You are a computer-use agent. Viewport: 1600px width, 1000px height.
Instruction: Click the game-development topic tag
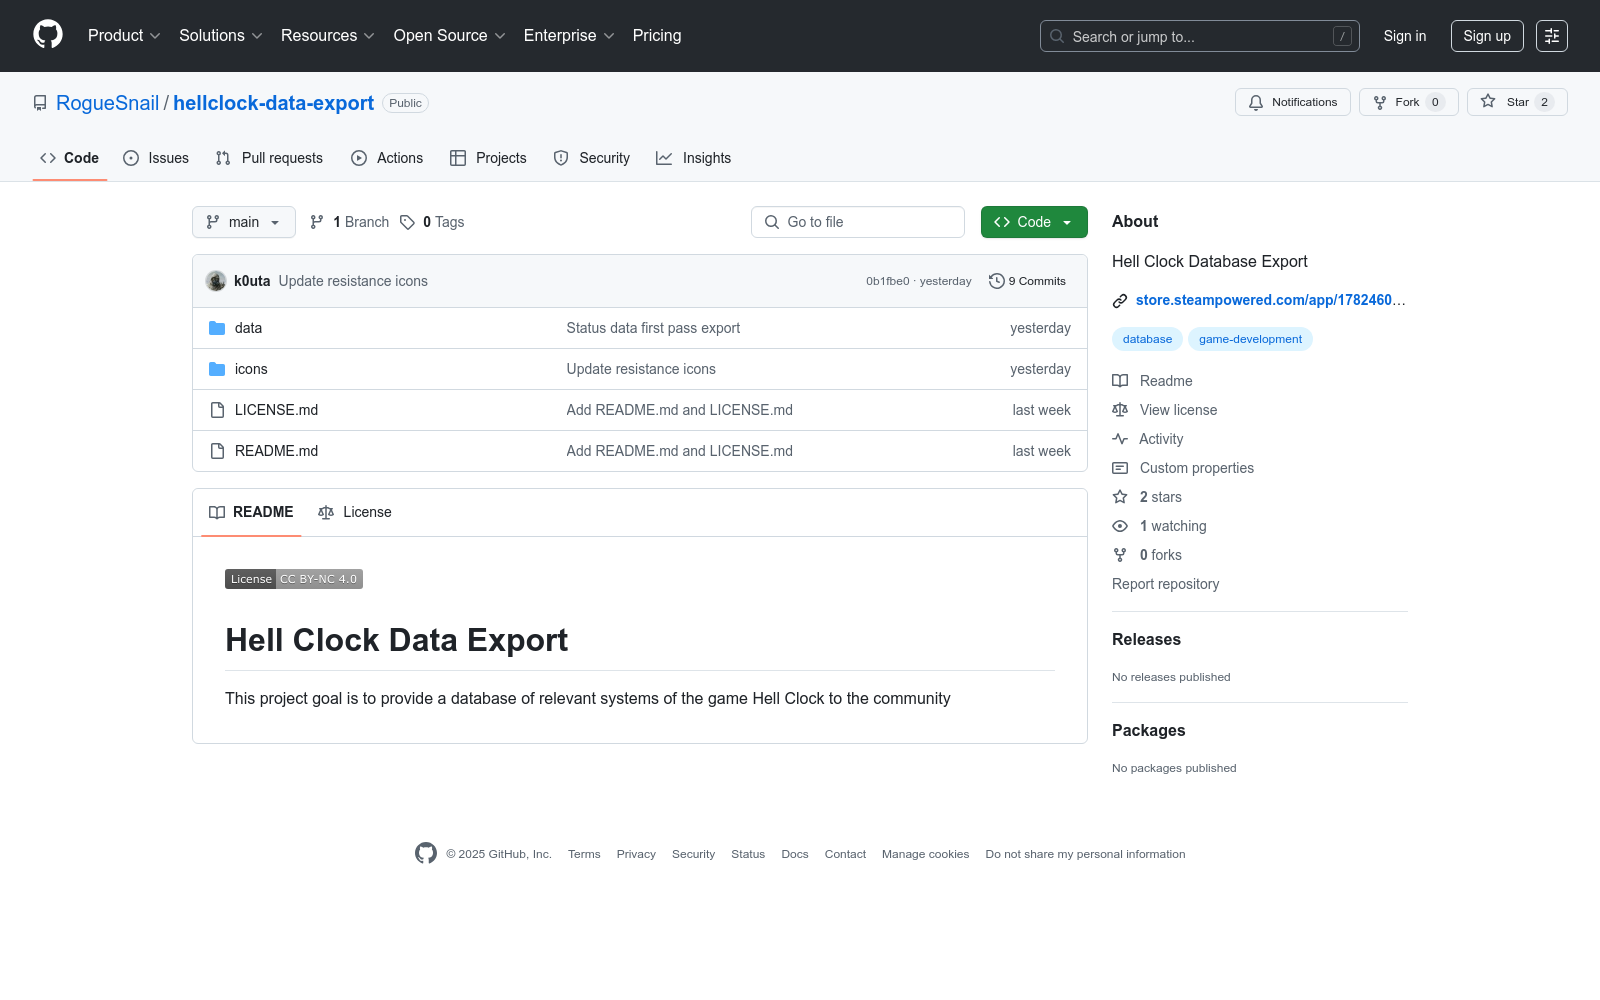pos(1250,339)
